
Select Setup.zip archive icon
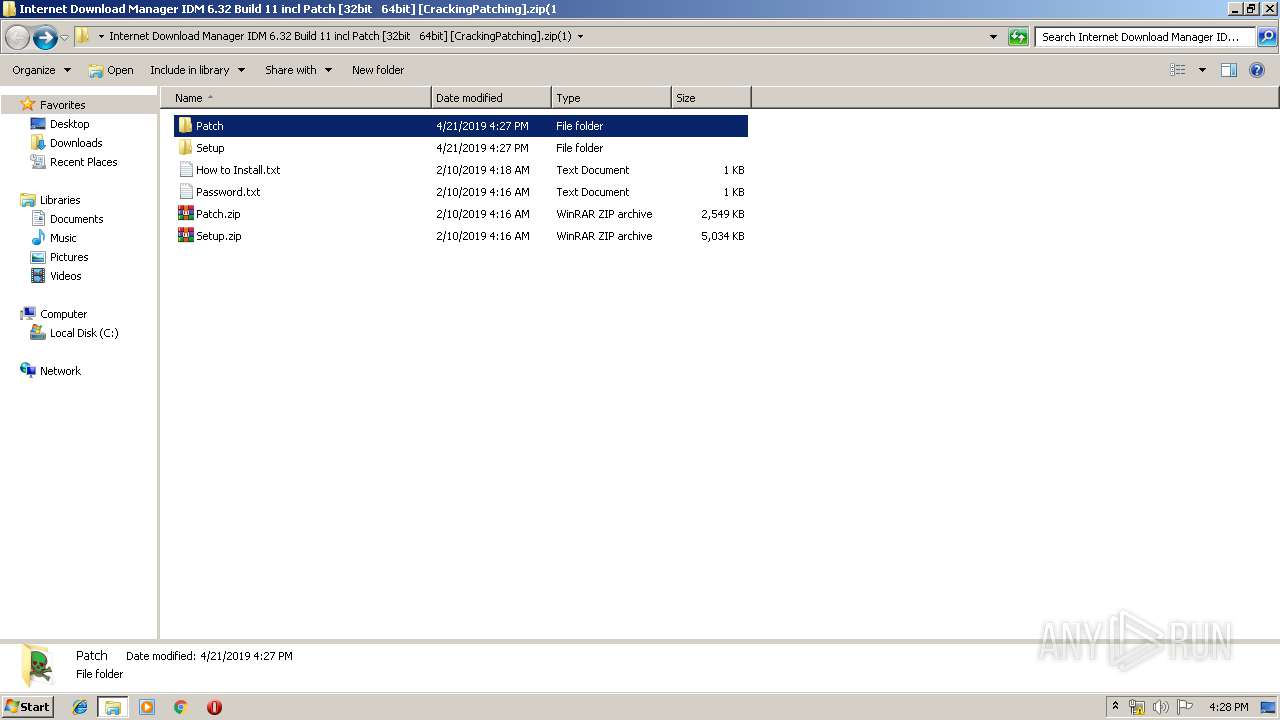coord(185,236)
